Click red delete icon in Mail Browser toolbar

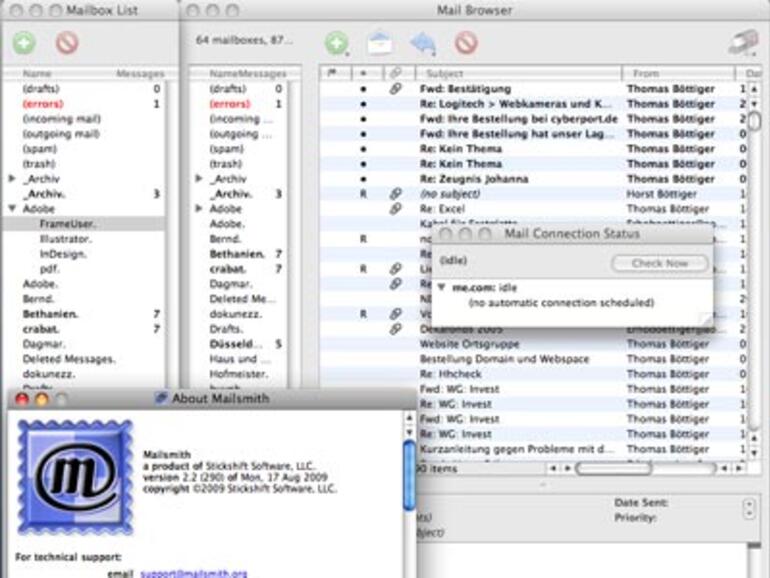click(466, 43)
